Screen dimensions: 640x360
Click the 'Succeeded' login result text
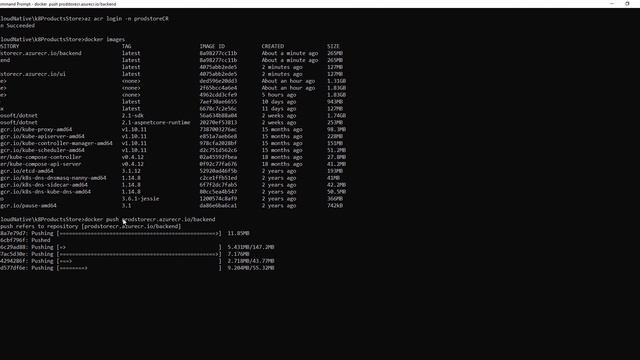tap(20, 26)
